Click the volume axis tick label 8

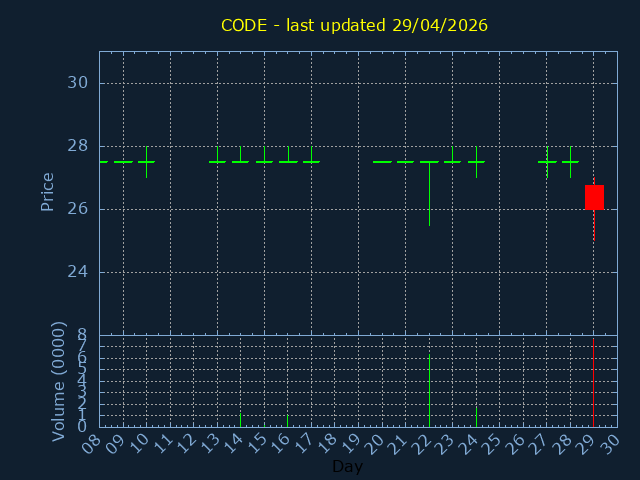click(82, 335)
